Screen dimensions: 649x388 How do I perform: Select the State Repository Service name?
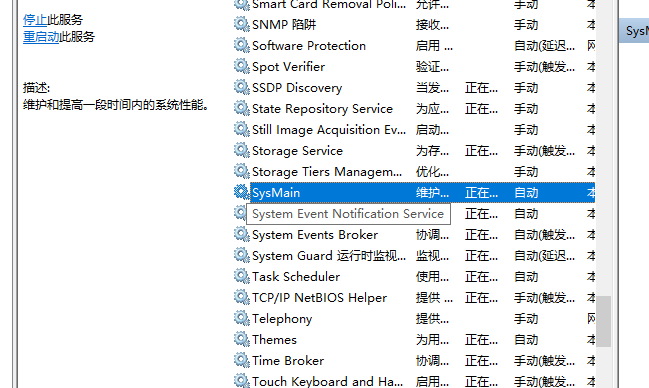322,109
